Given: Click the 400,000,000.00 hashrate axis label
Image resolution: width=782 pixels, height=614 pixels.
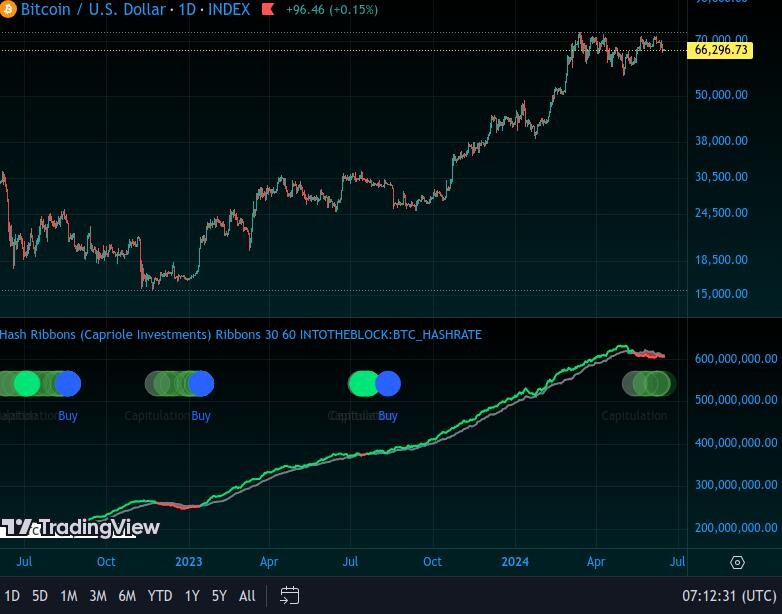Looking at the screenshot, I should pos(736,442).
